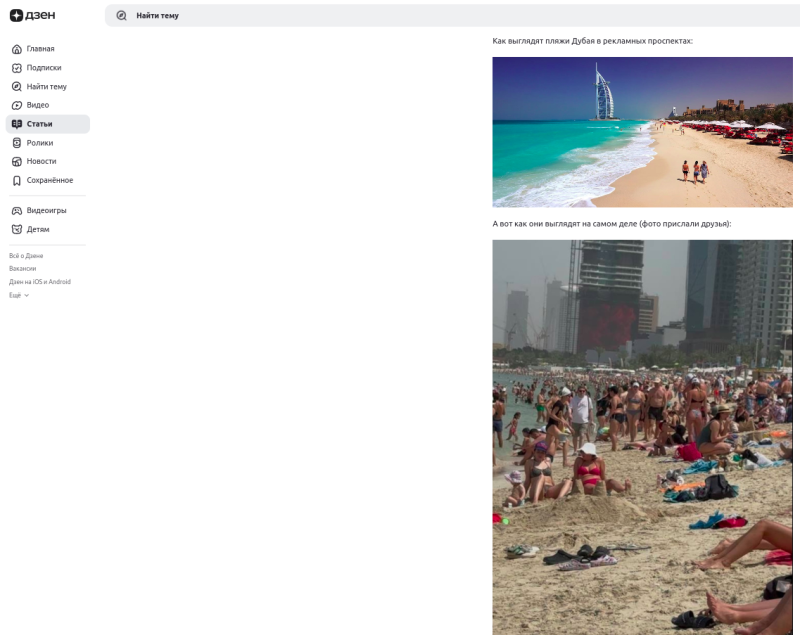The height and width of the screenshot is (635, 800).
Task: Click the Ролики sidebar icon
Action: tap(17, 143)
